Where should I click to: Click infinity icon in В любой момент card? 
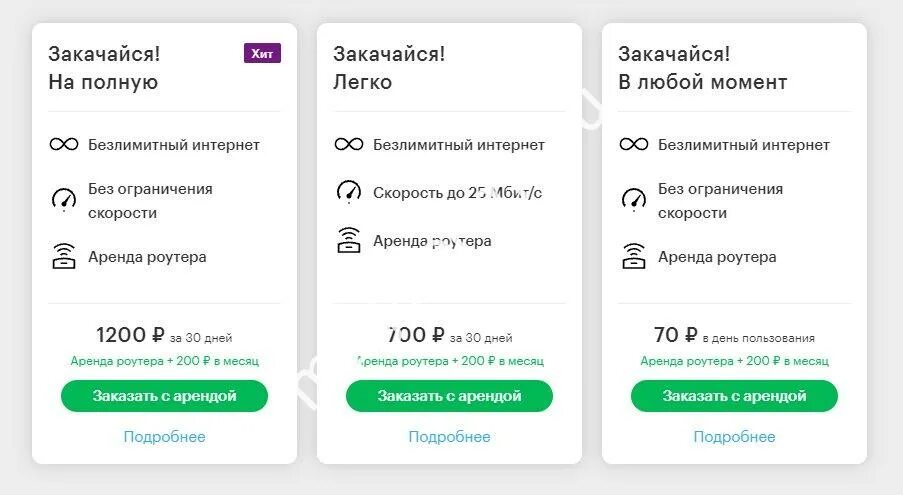tap(634, 145)
